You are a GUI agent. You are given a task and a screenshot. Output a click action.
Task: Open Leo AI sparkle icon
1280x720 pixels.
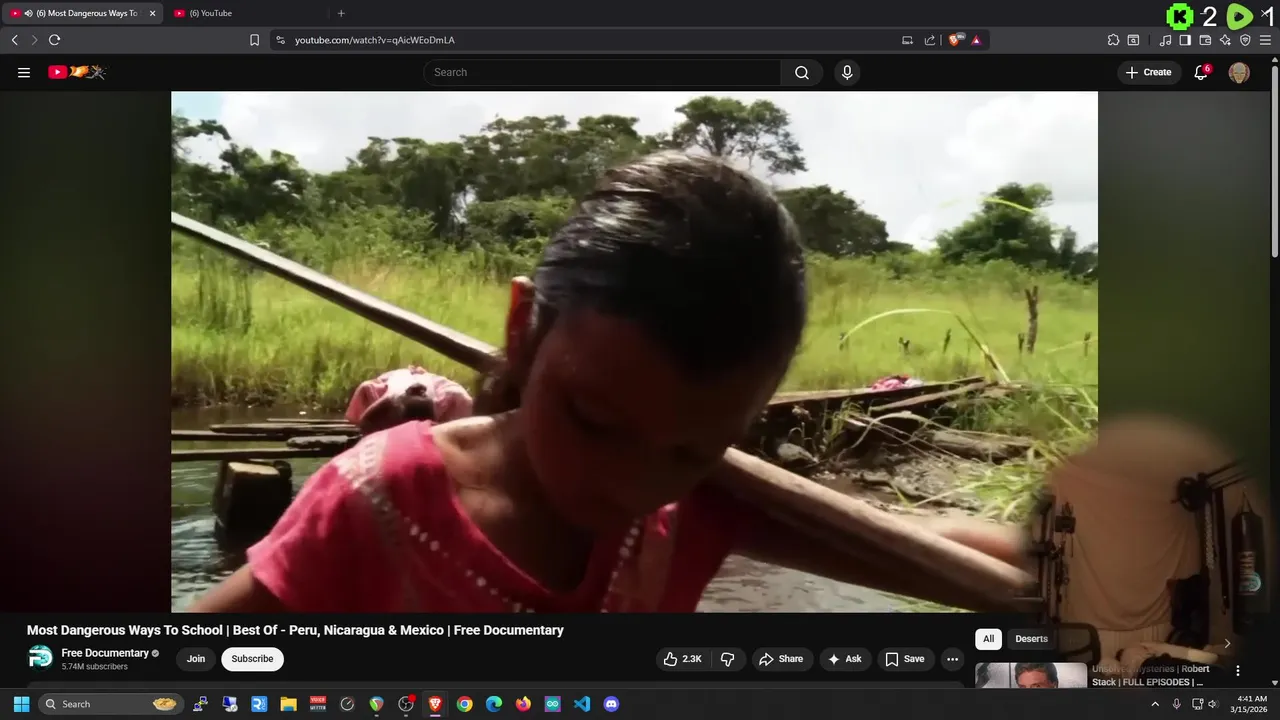tap(1225, 40)
